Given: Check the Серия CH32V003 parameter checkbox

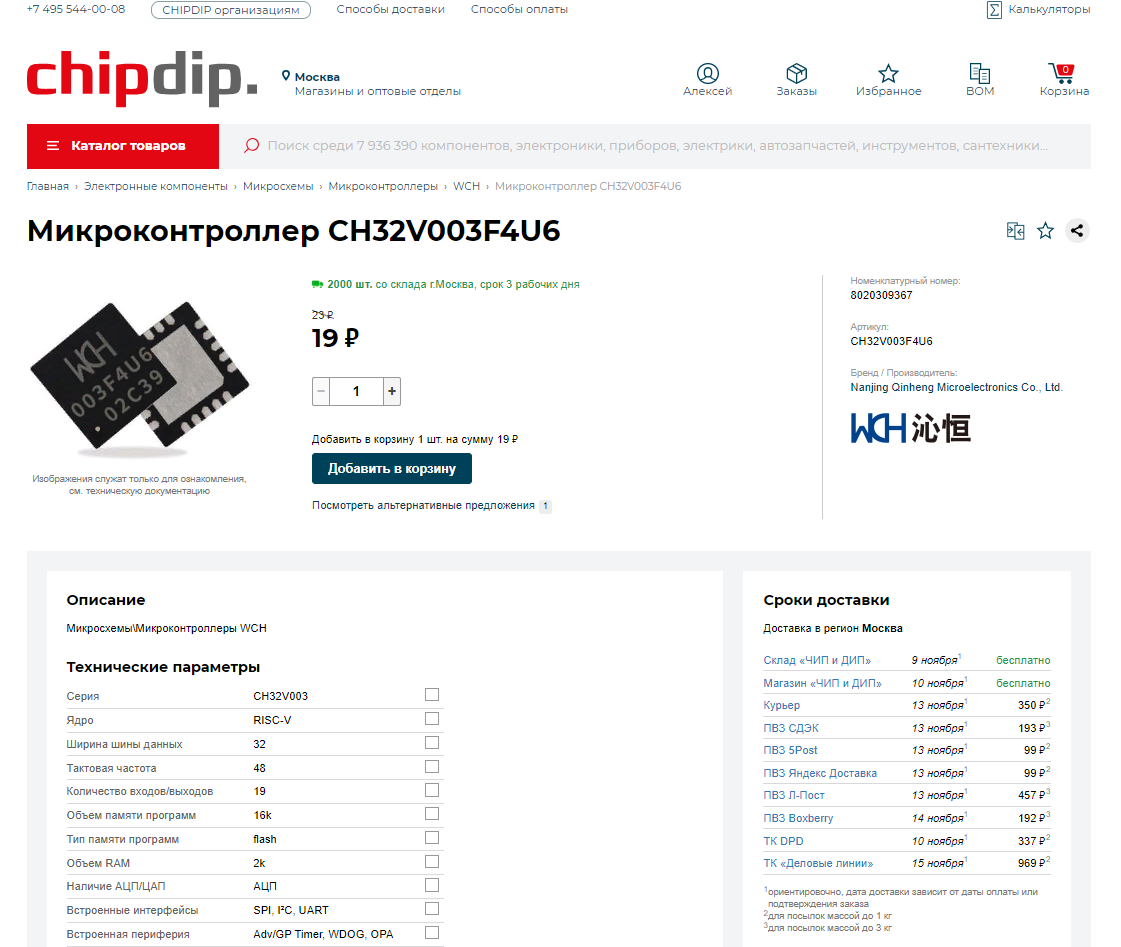Looking at the screenshot, I should pyautogui.click(x=432, y=695).
